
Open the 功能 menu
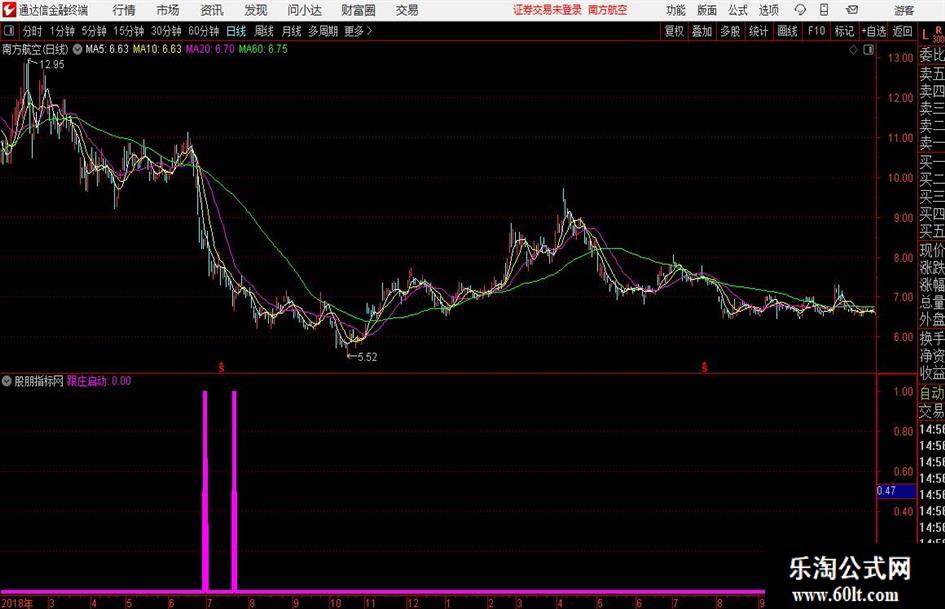tap(676, 10)
